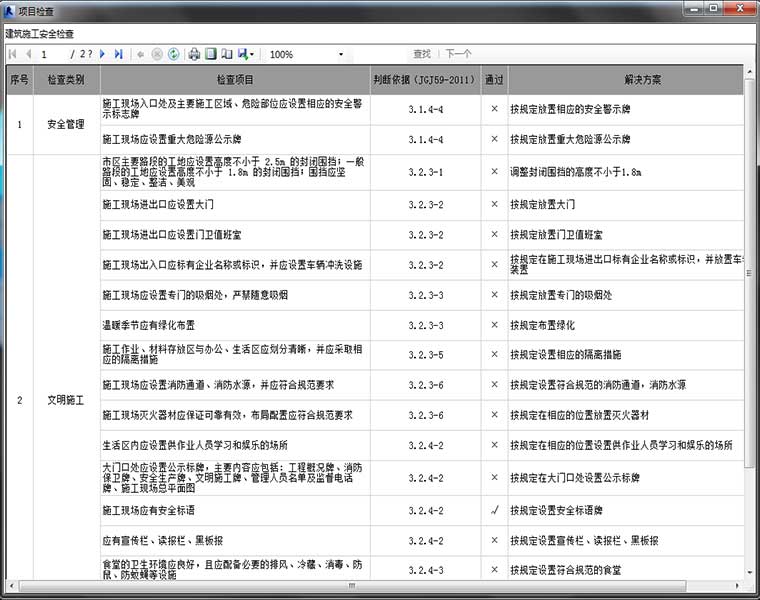Click the horizontal scrollbar left arrow
This screenshot has height=600, width=760.
[11, 586]
